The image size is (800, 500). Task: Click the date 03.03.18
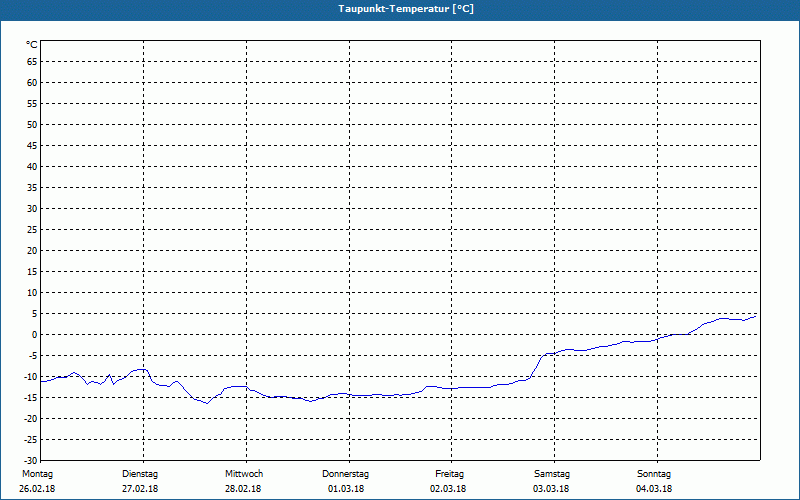tap(551, 489)
